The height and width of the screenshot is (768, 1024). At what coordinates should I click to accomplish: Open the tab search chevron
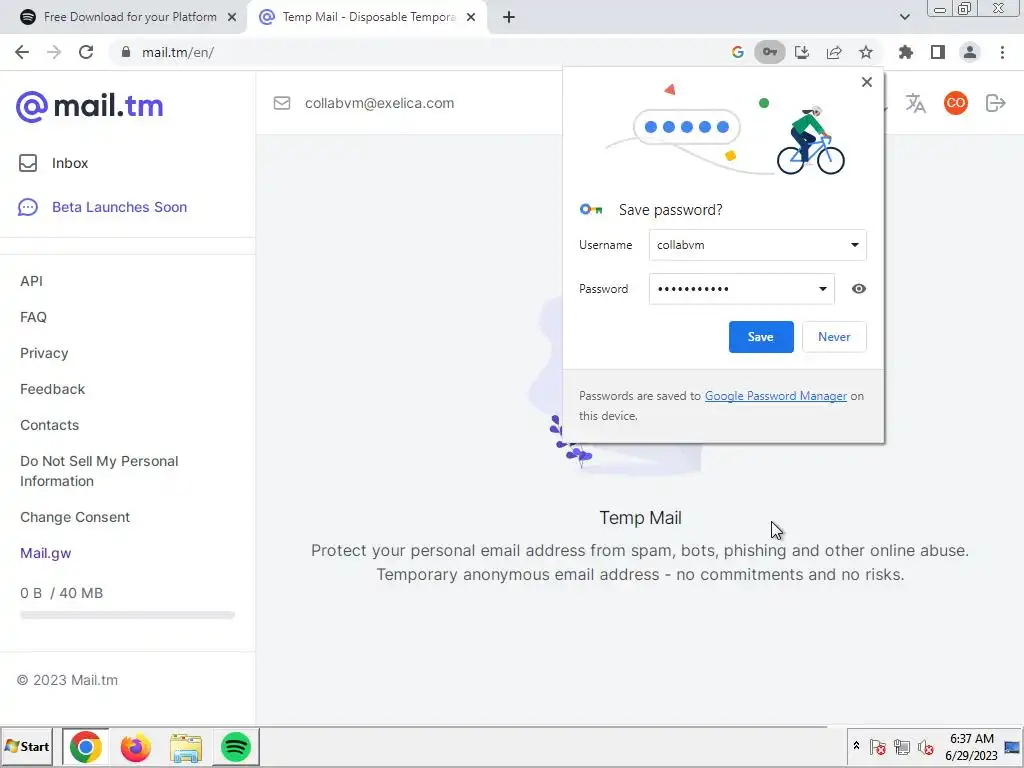point(904,17)
